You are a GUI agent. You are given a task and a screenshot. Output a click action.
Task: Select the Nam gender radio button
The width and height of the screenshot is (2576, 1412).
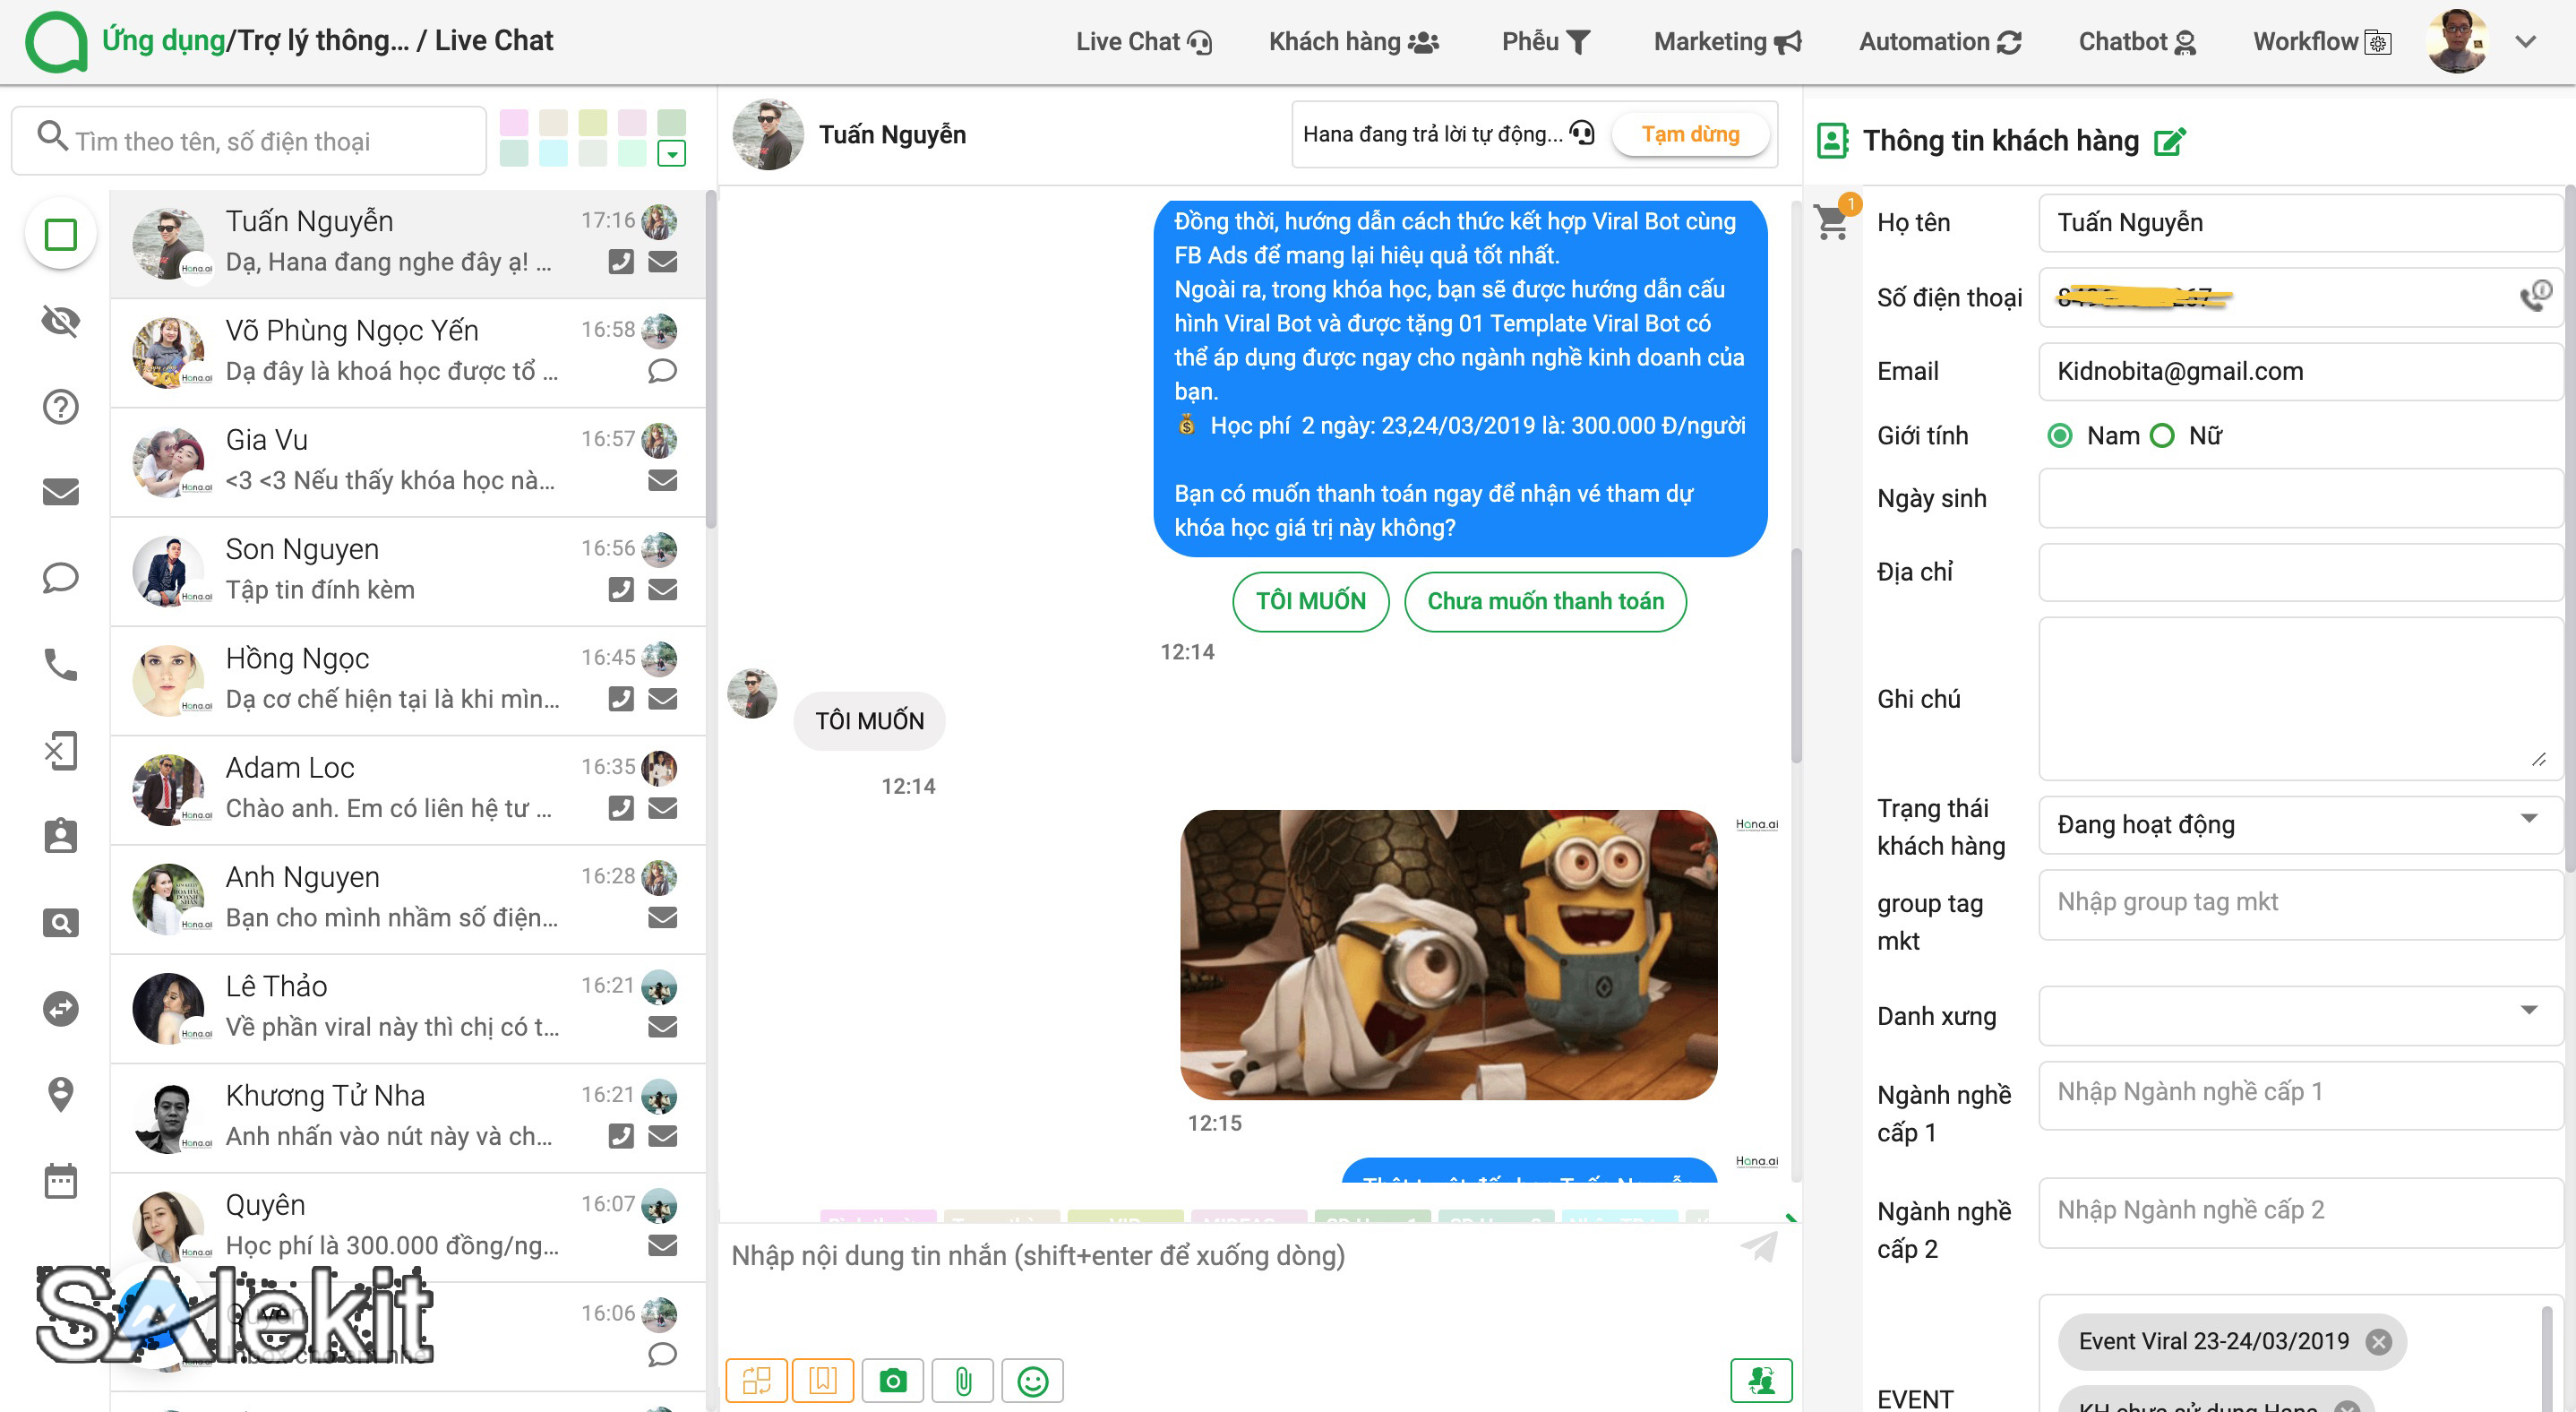pos(2059,435)
